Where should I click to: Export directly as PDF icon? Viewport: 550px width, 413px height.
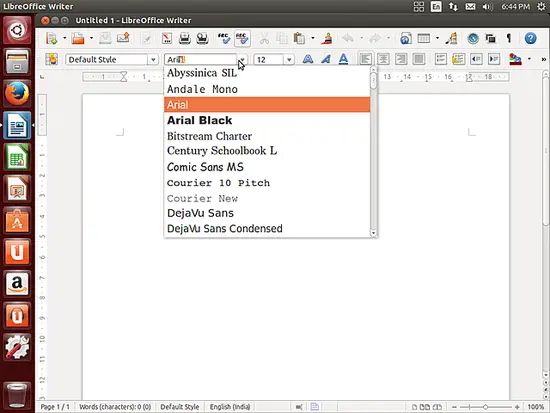pyautogui.click(x=167, y=38)
